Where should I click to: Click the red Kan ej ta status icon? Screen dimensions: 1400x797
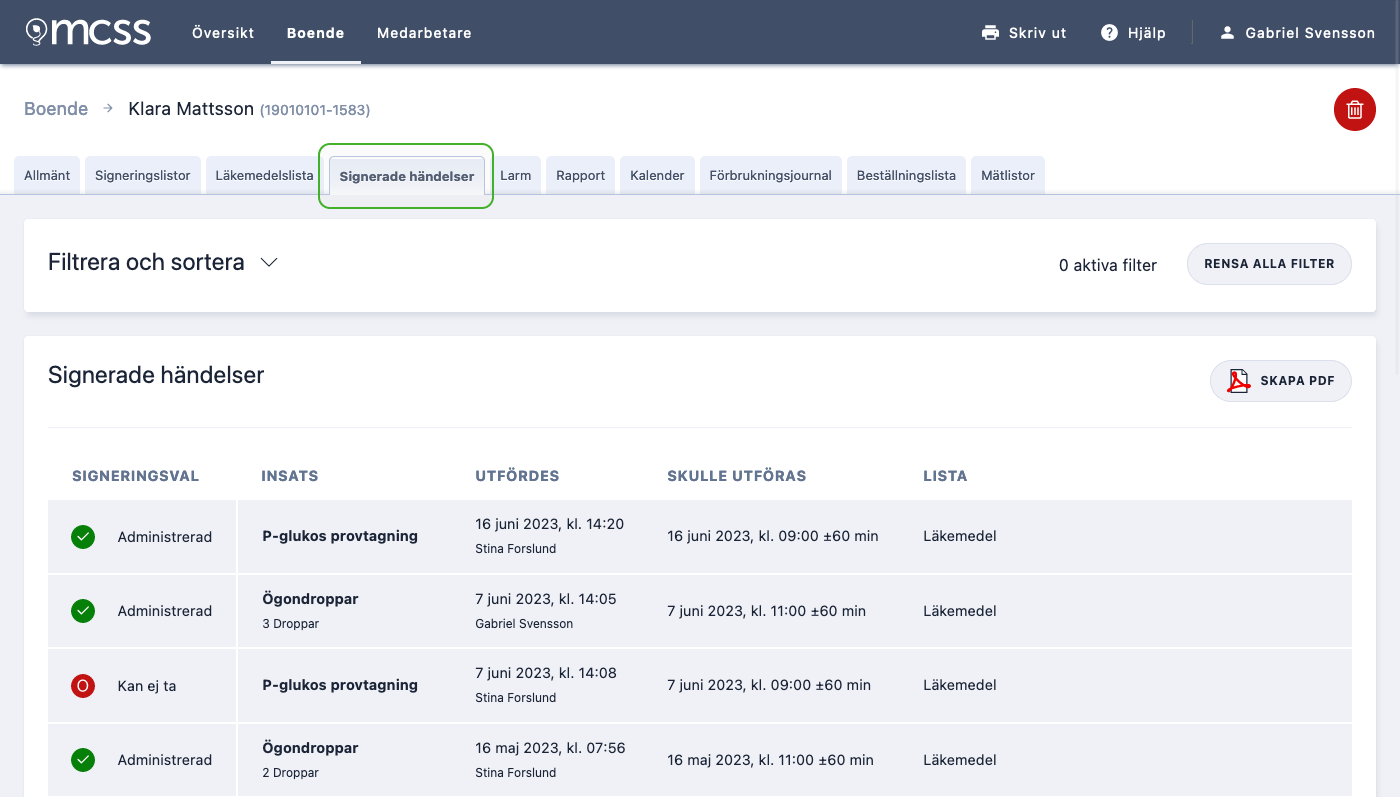click(83, 686)
